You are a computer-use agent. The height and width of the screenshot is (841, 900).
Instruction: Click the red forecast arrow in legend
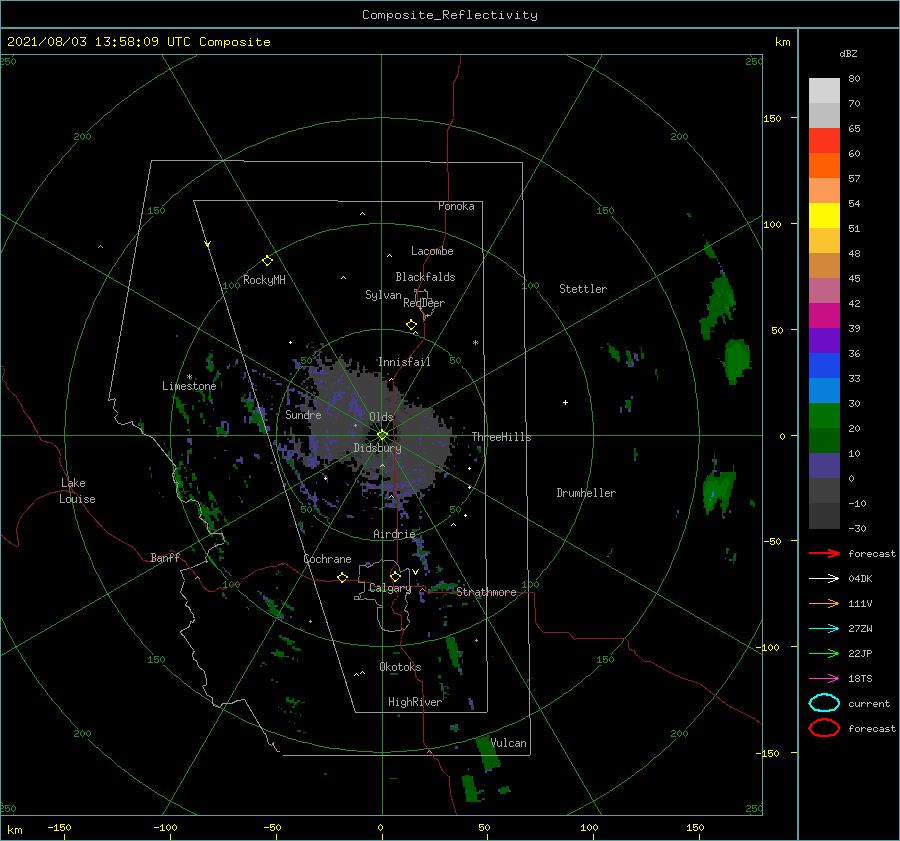[824, 553]
